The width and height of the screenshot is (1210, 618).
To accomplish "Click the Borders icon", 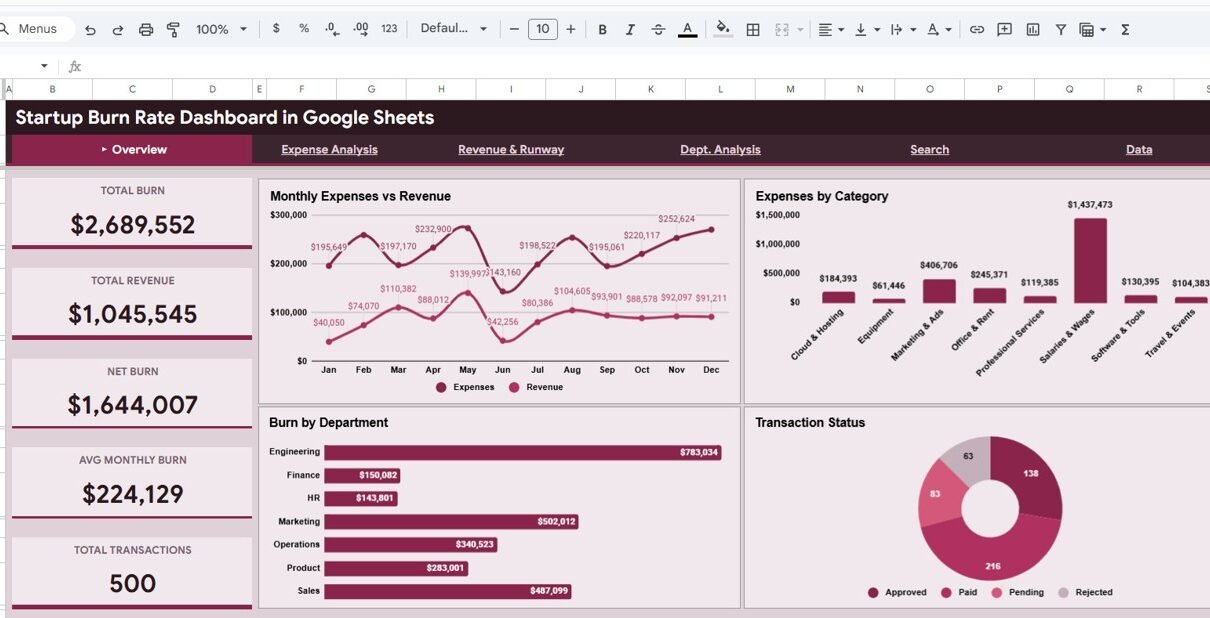I will pos(753,30).
